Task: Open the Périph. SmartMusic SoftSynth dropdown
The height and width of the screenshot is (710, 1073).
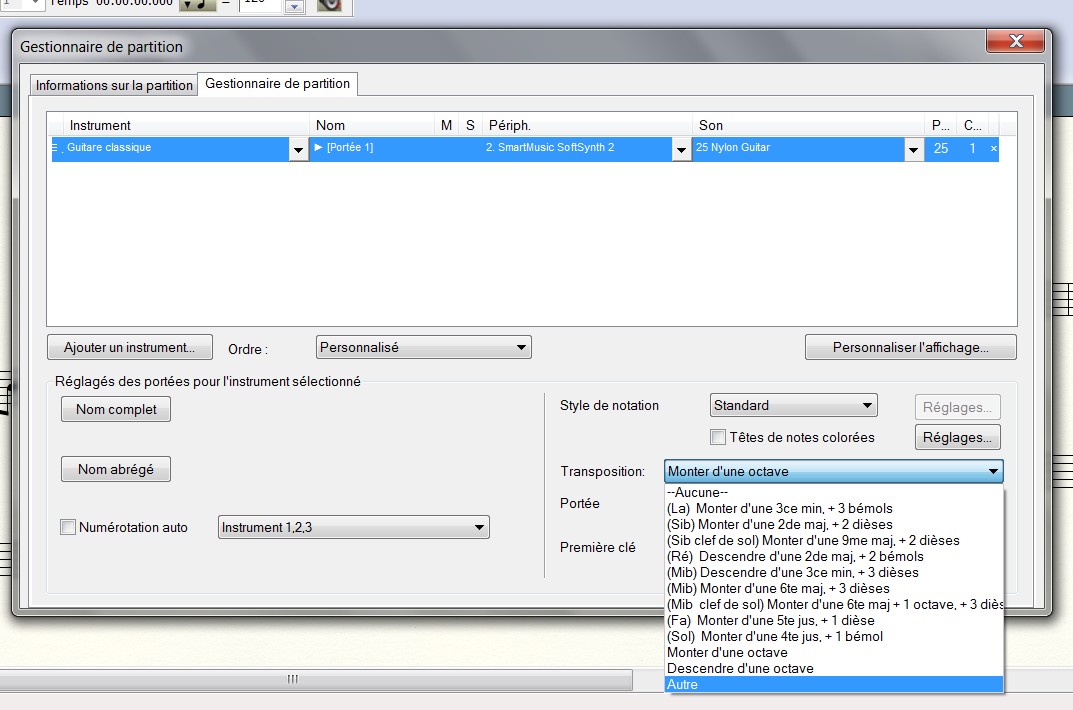Action: (681, 150)
